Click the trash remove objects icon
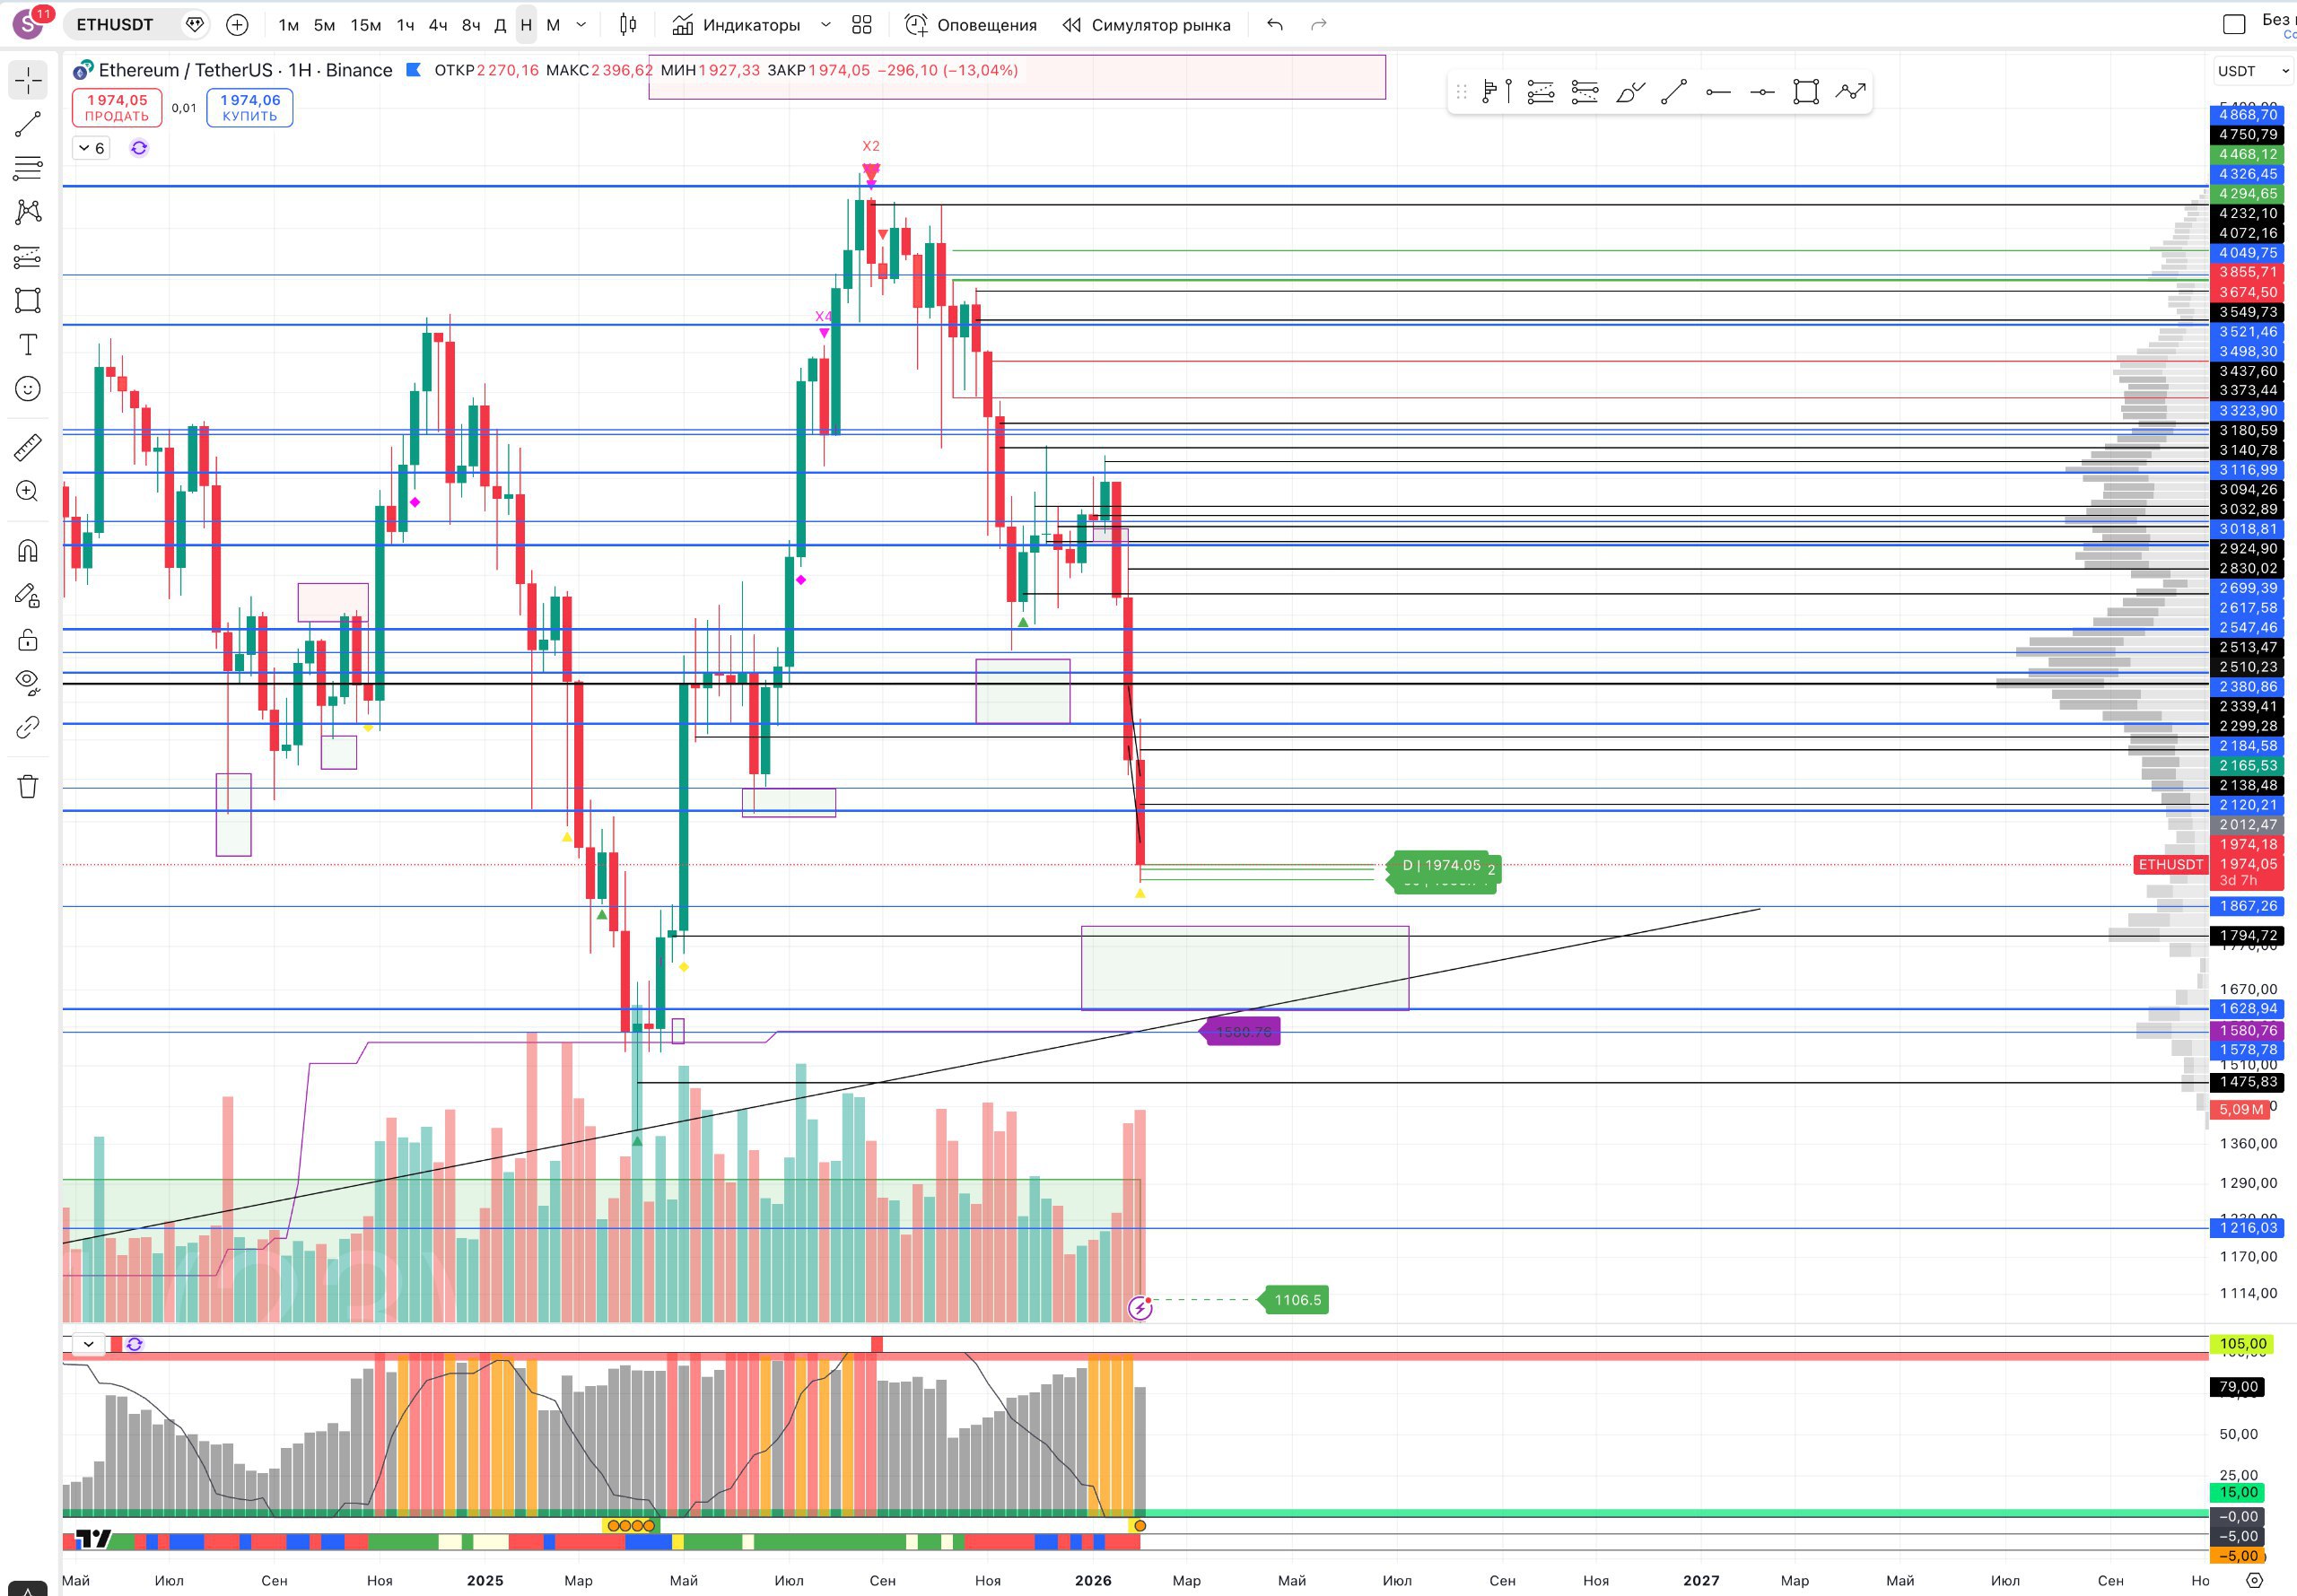Viewport: 2297px width, 1596px height. (28, 786)
